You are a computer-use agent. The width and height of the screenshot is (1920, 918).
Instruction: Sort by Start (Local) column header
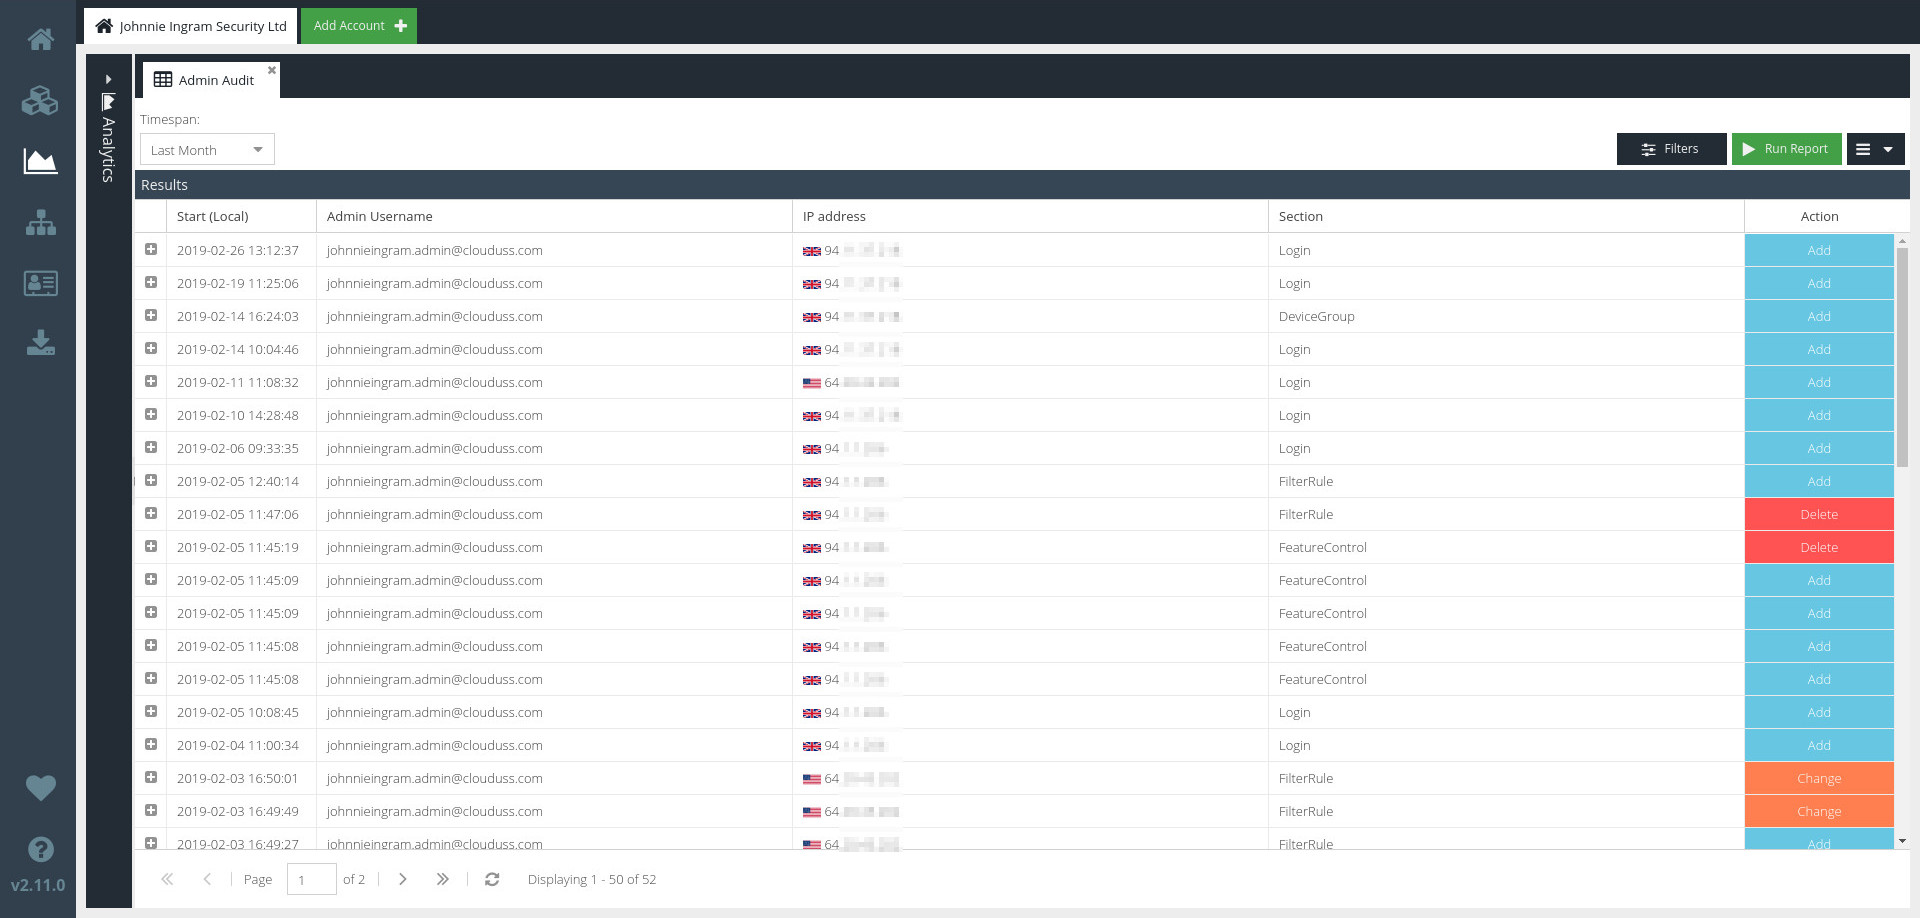241,216
